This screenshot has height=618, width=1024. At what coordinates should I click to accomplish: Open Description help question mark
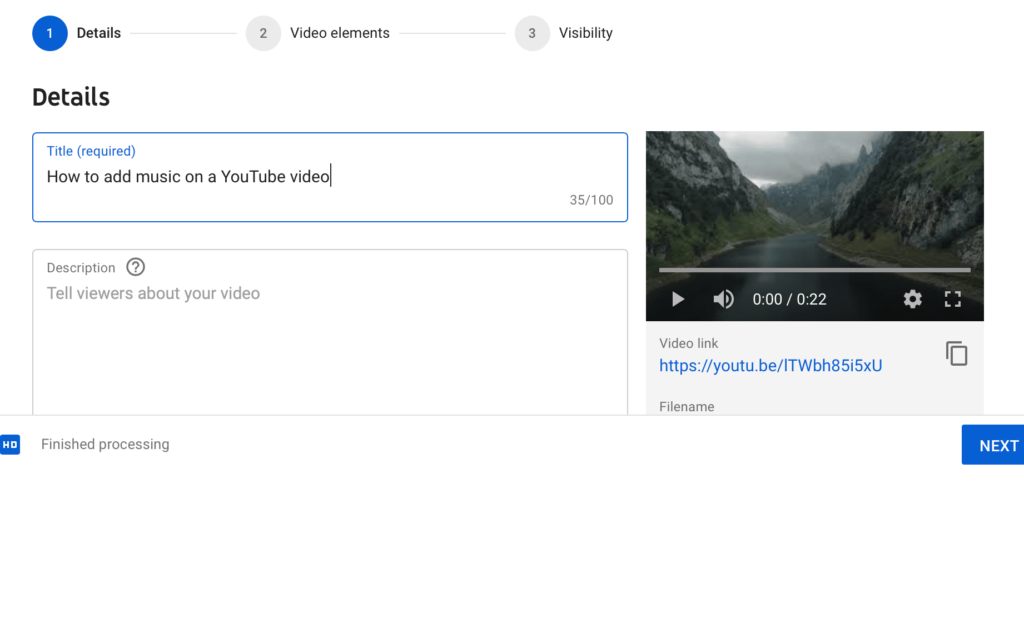coord(136,267)
